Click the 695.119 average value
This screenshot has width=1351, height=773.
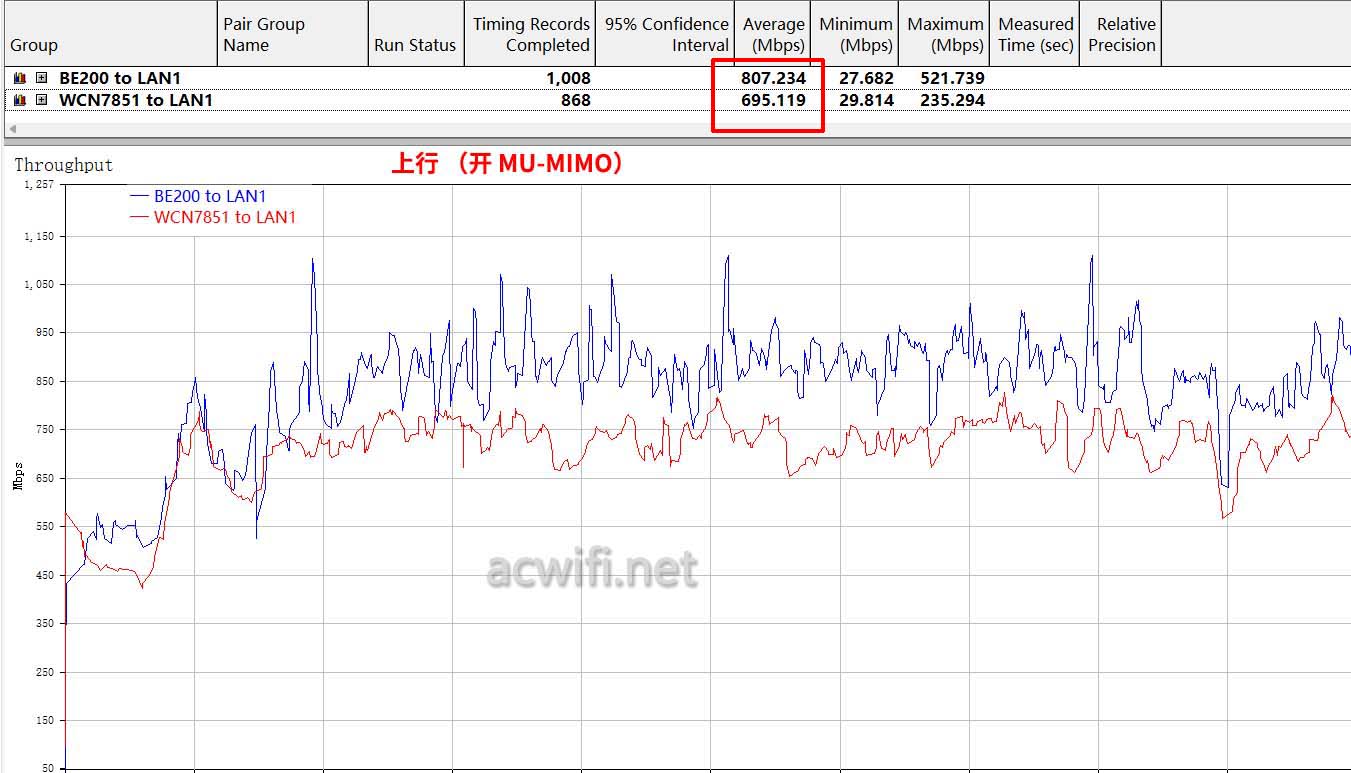tap(773, 100)
